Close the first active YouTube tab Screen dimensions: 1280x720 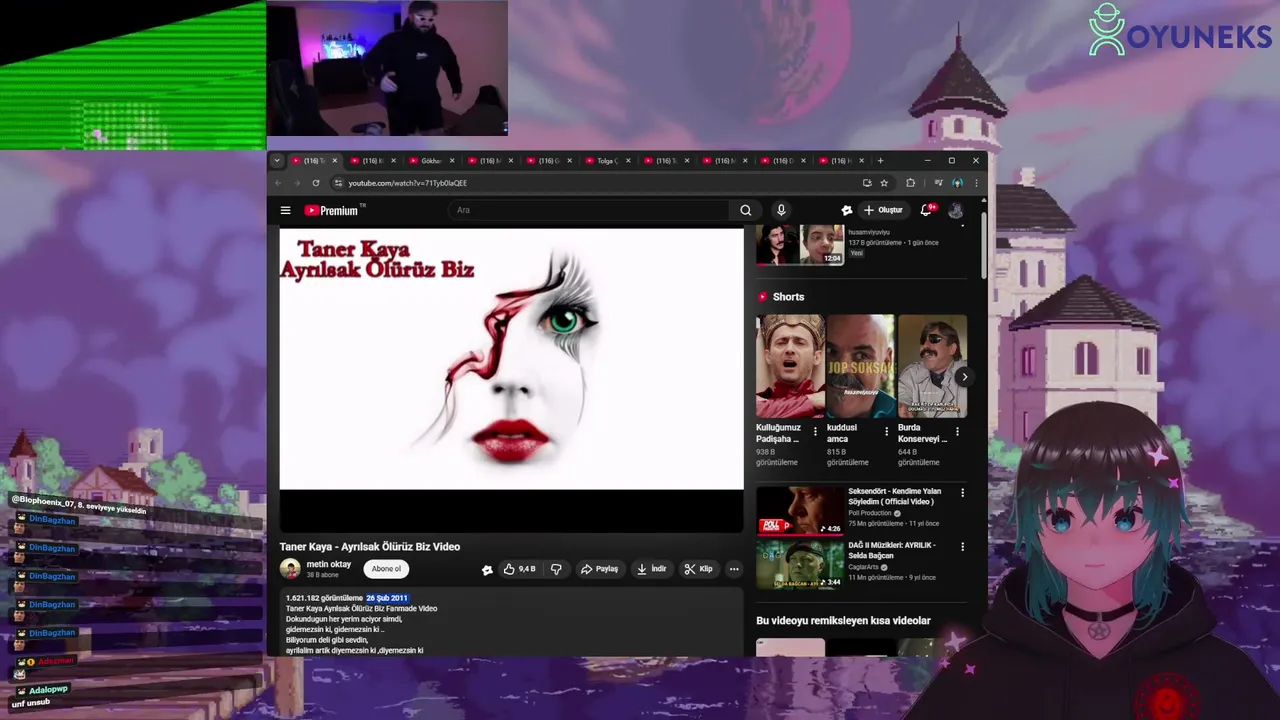[335, 161]
